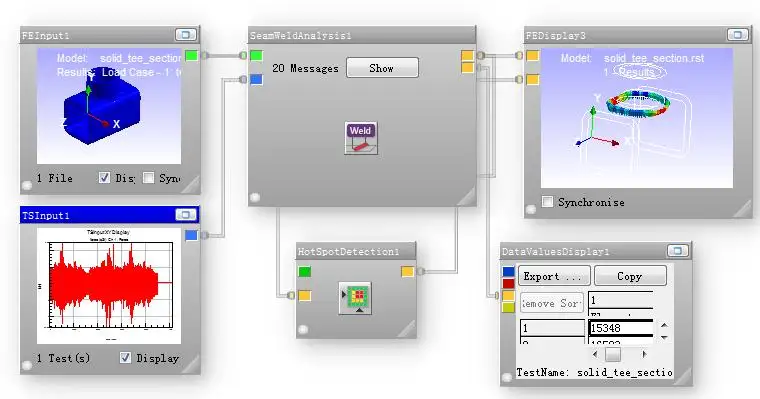Select the SeamWeldAnalysis1 title bar
The image size is (760, 399).
tap(362, 35)
